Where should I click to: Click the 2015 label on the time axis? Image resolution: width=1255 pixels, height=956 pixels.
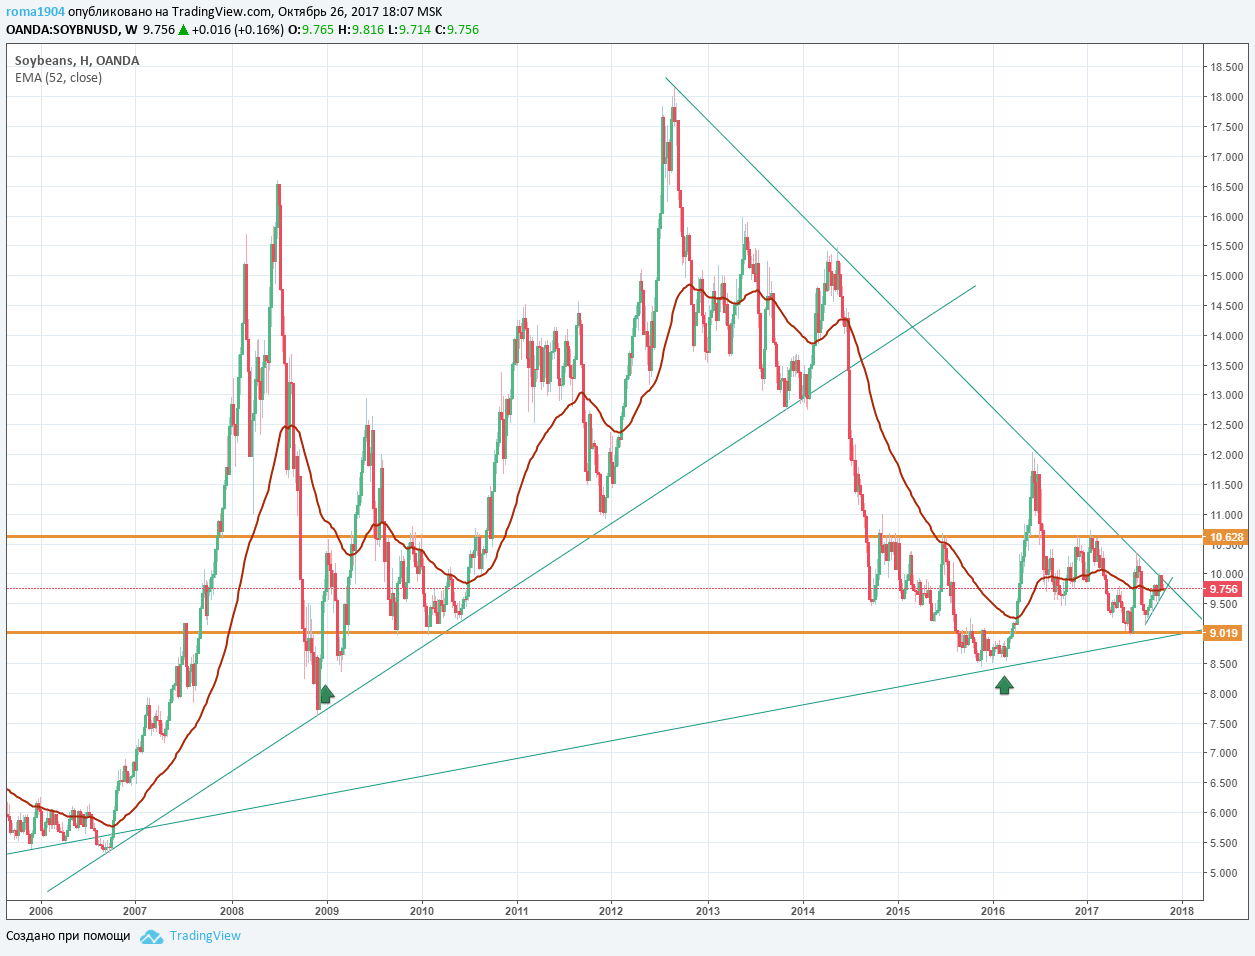coord(897,911)
